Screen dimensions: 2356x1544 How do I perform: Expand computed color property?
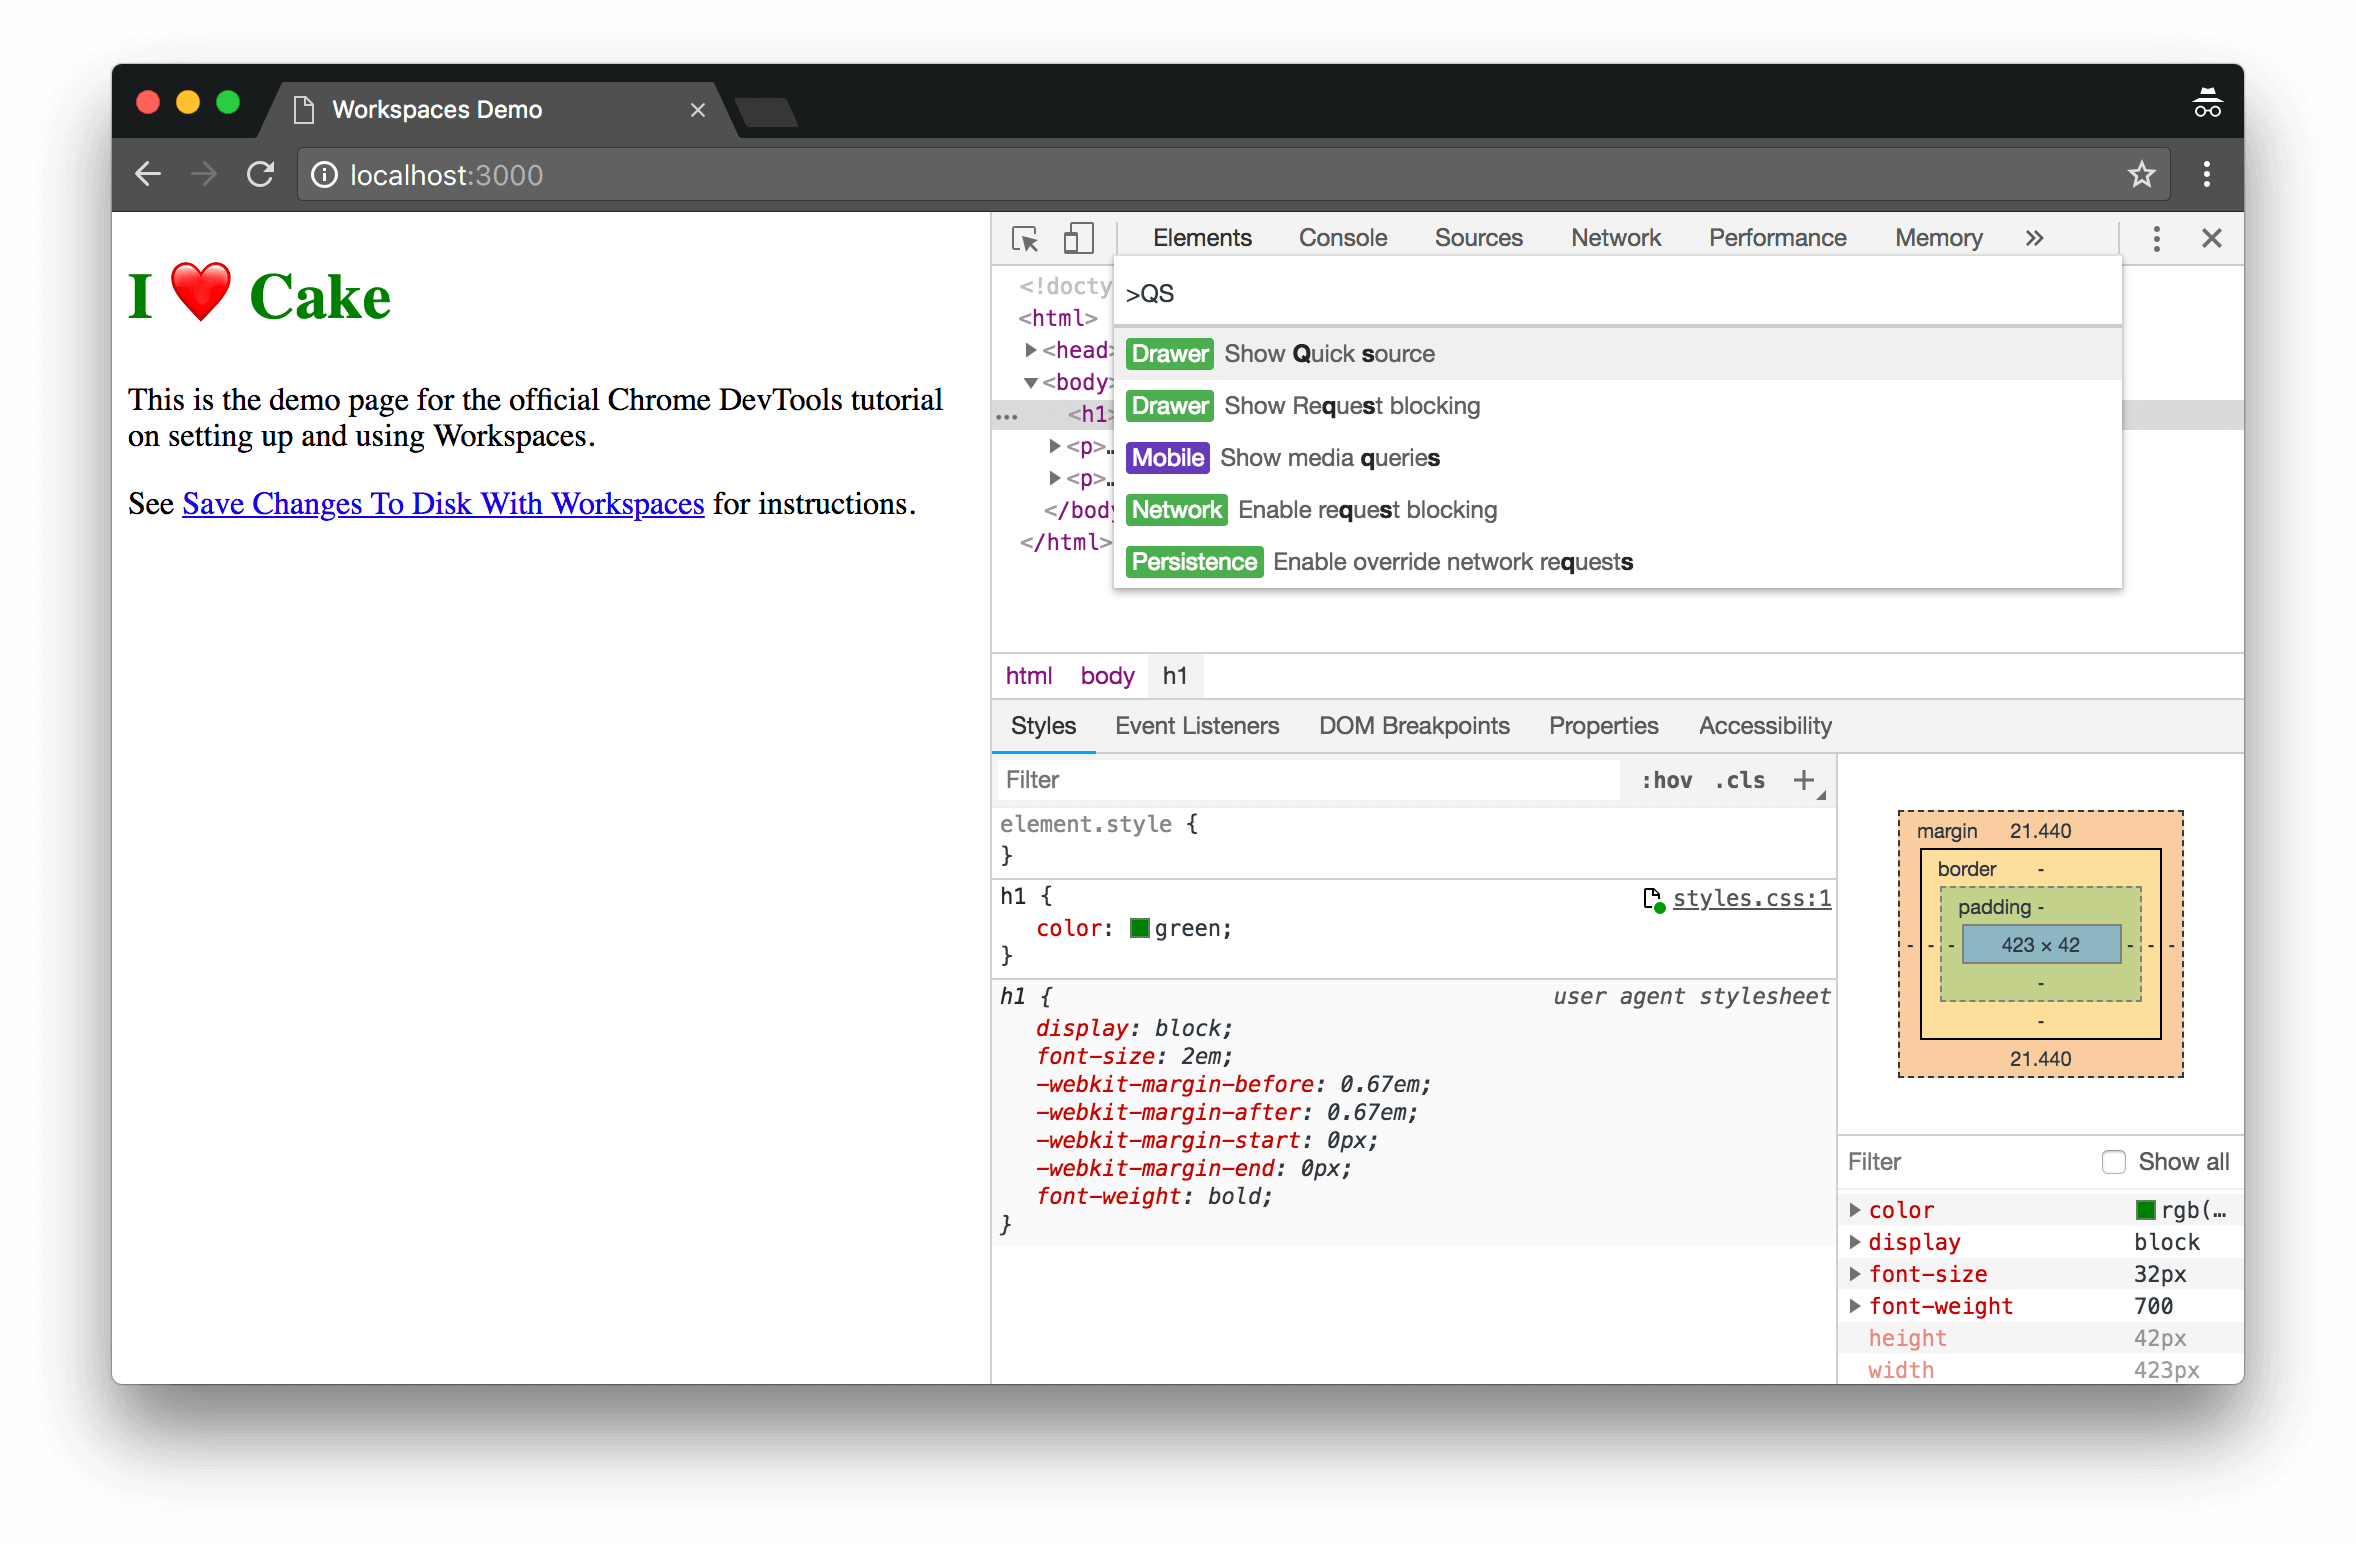(x=1855, y=1210)
